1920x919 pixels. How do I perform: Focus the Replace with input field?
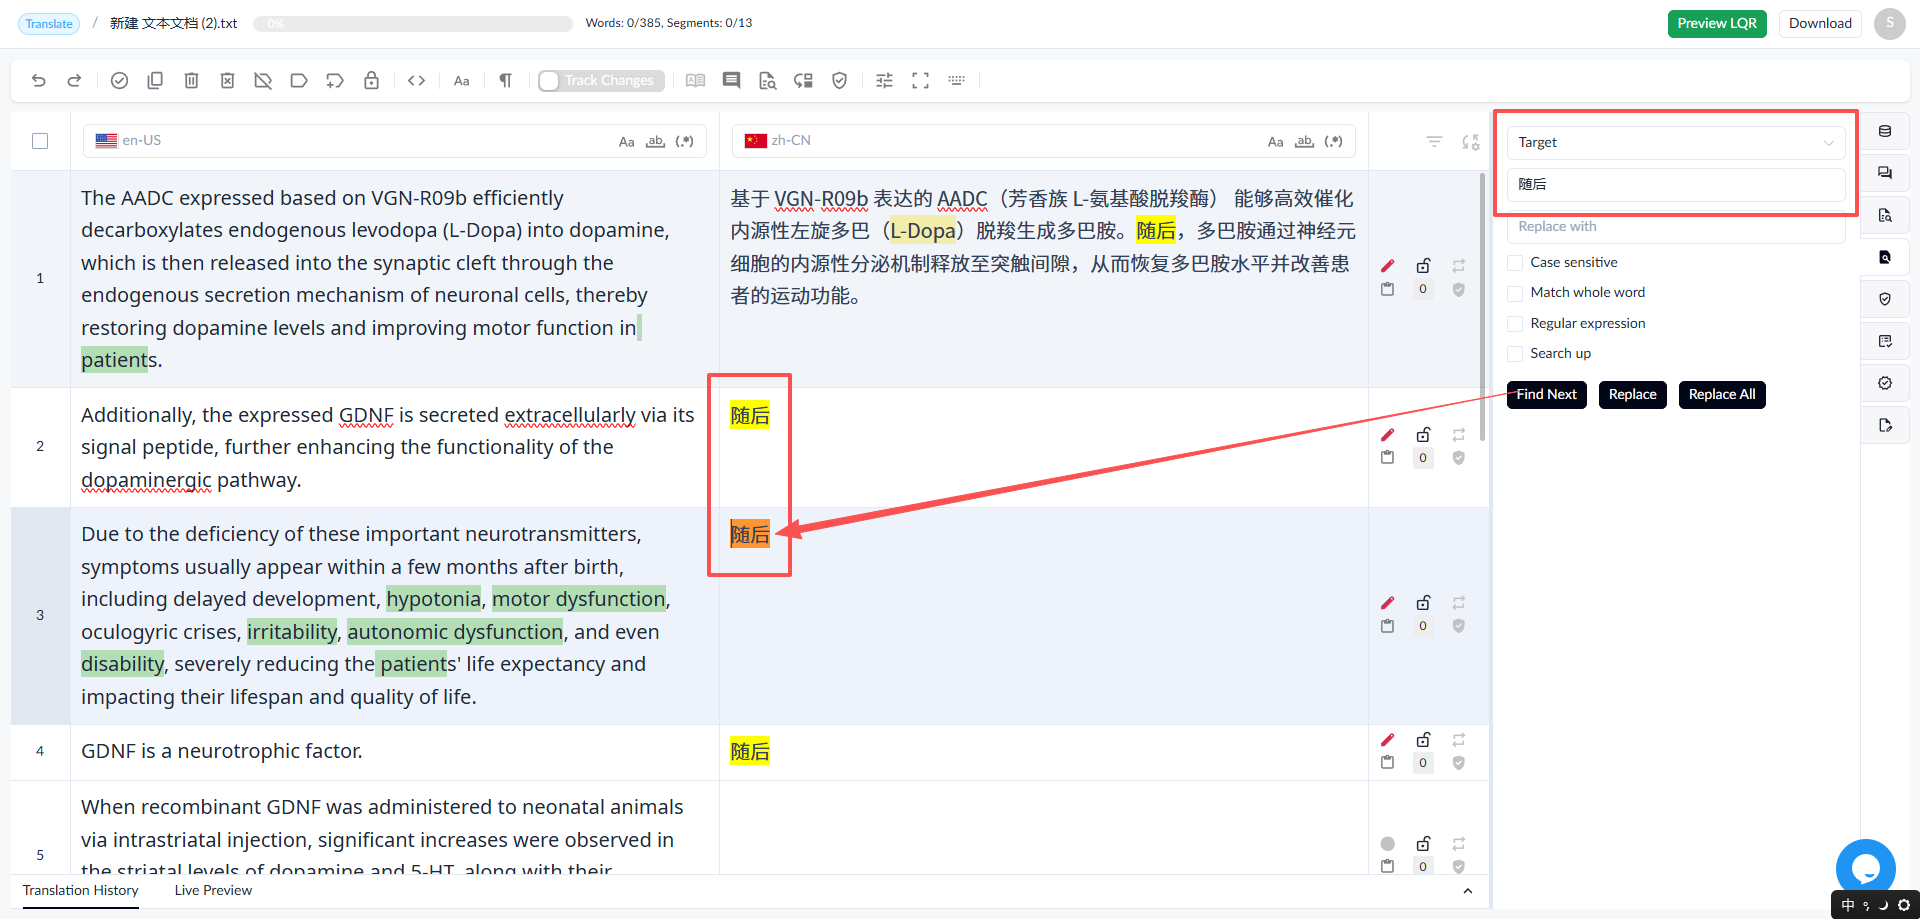pos(1676,227)
